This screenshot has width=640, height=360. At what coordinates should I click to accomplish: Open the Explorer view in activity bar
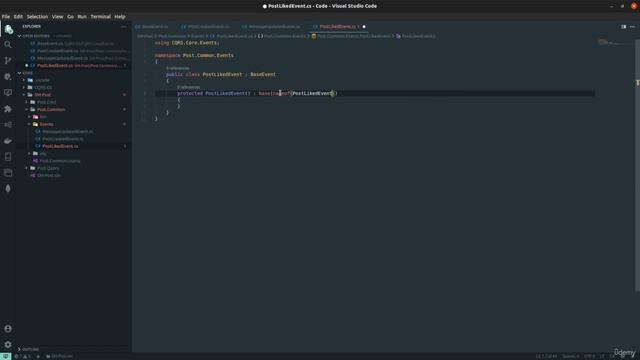click(x=8, y=29)
